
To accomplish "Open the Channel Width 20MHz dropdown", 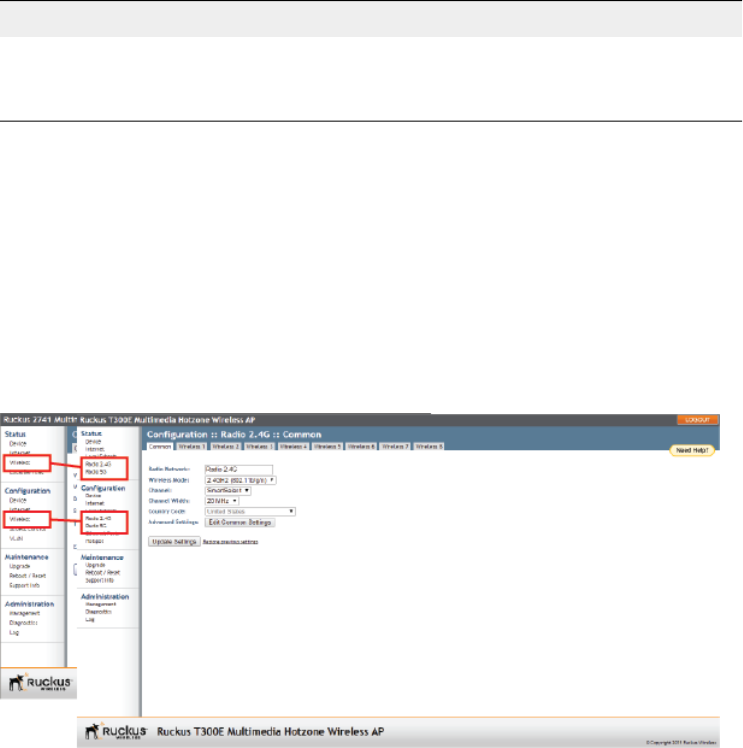I will pyautogui.click(x=222, y=501).
